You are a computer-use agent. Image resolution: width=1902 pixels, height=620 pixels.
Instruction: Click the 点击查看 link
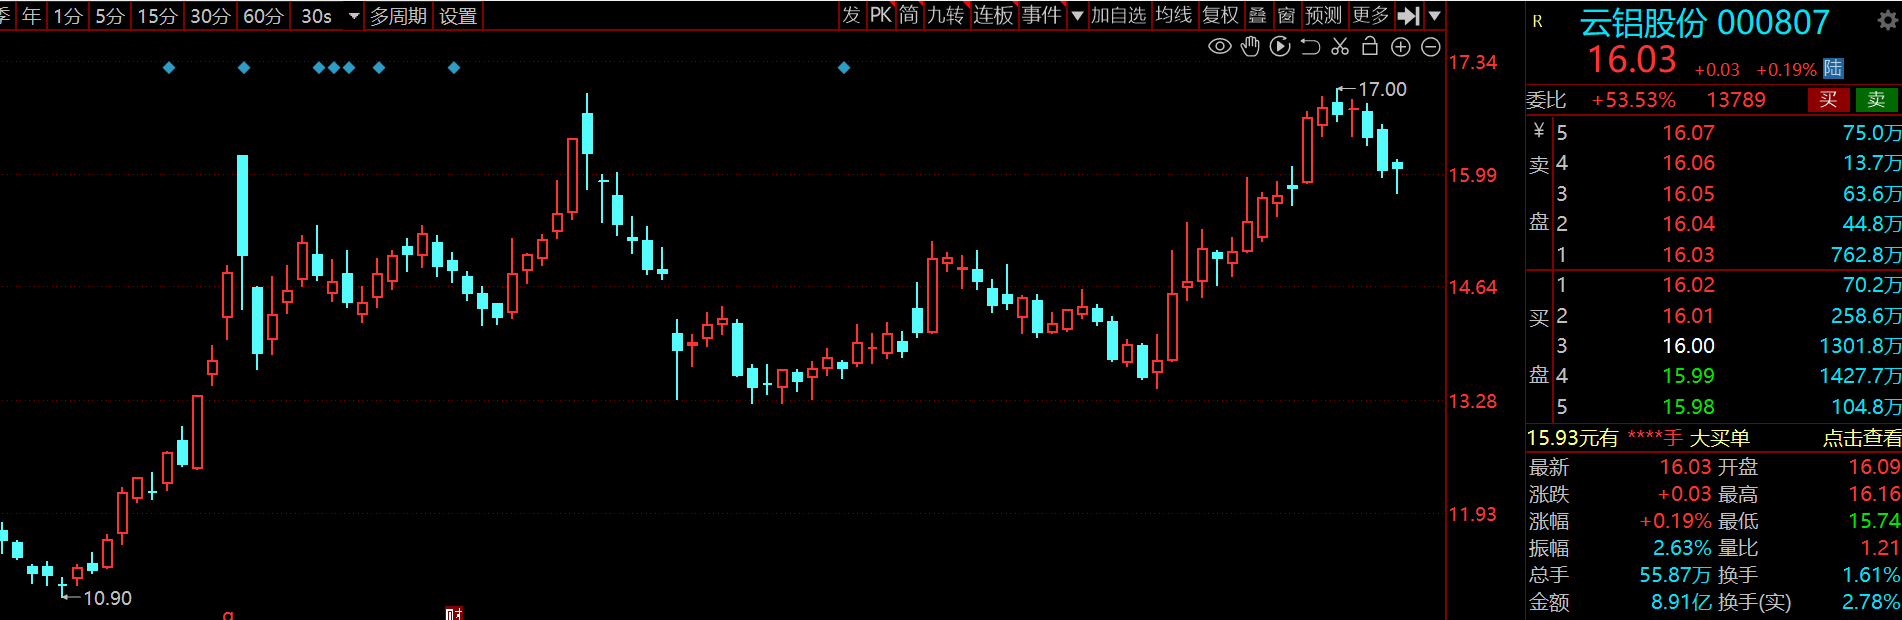[x=1862, y=438]
